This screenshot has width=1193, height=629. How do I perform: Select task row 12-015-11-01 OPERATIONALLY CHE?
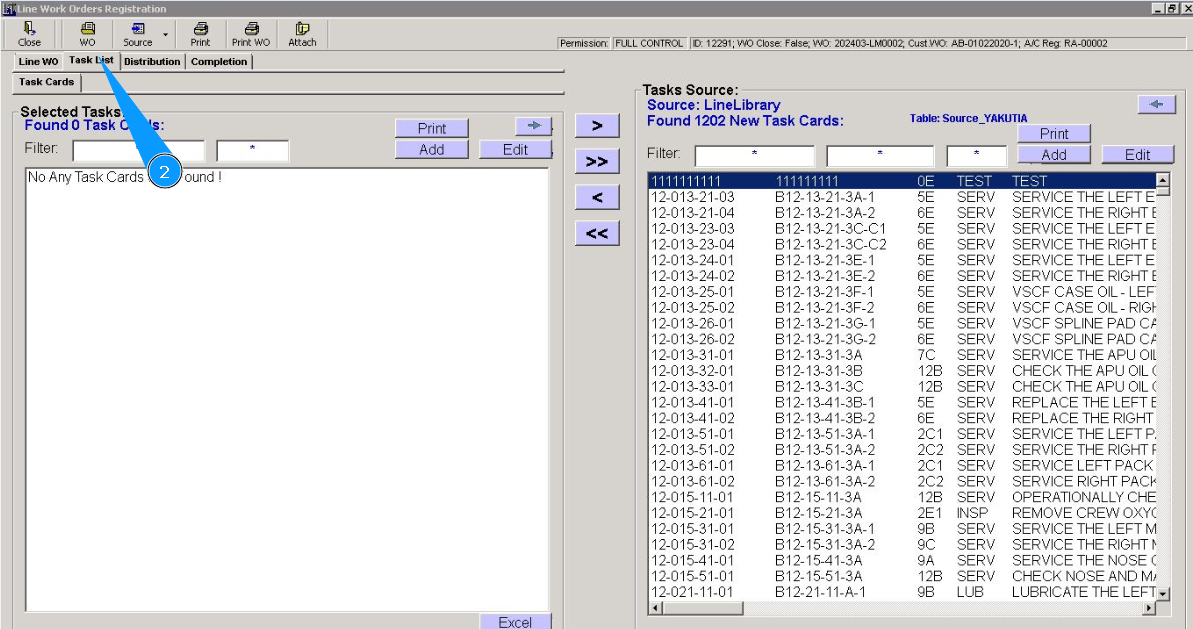pos(902,497)
